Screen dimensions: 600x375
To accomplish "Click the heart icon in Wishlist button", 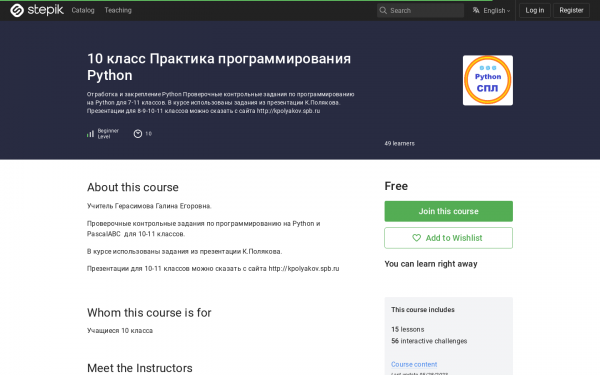I will coord(416,238).
